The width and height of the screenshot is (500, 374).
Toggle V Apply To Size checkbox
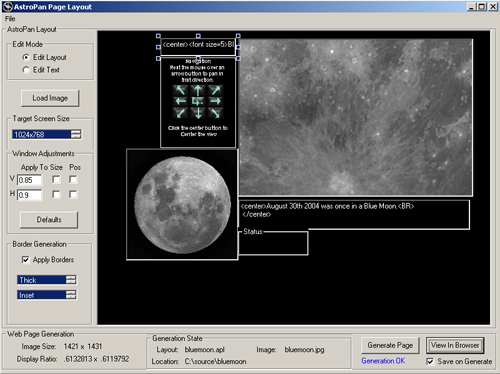pos(56,180)
